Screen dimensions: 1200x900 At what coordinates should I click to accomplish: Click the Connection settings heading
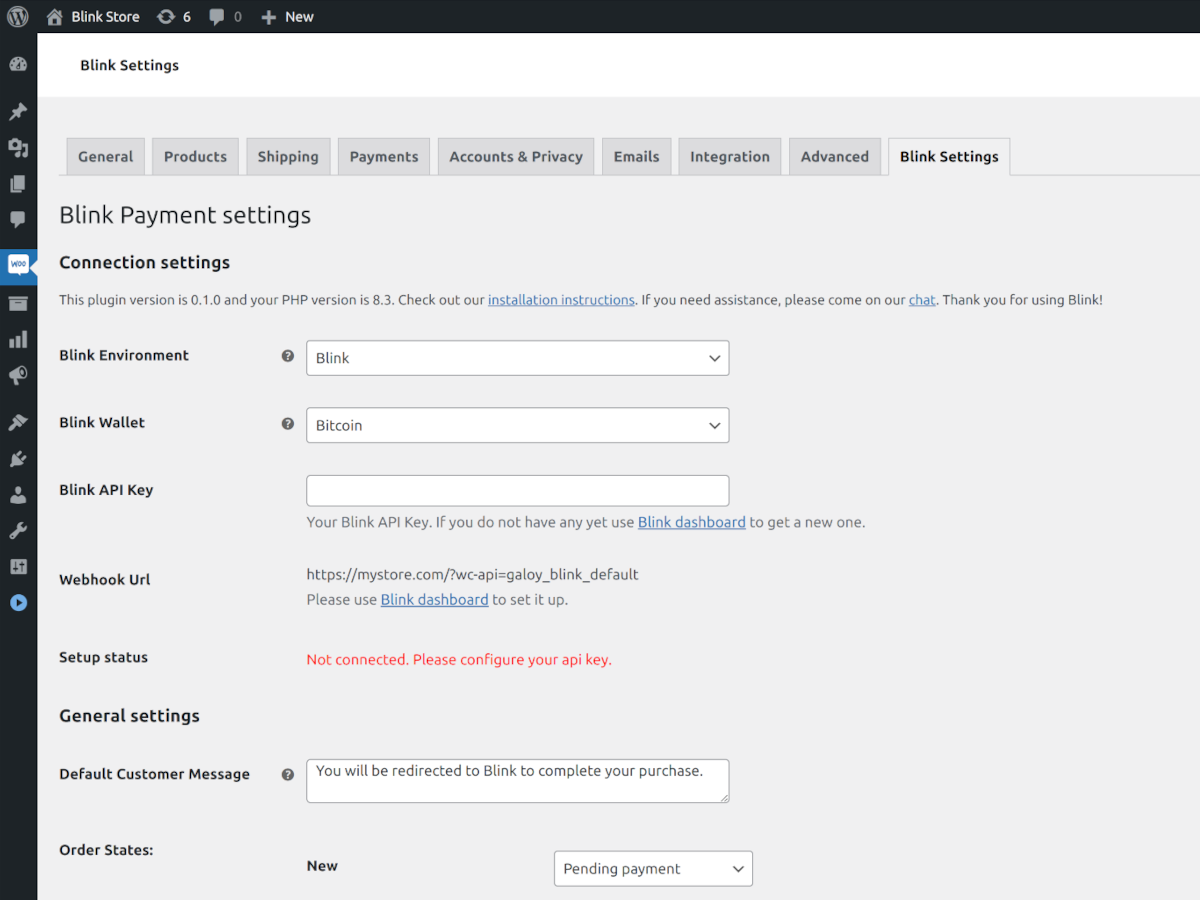tap(144, 262)
